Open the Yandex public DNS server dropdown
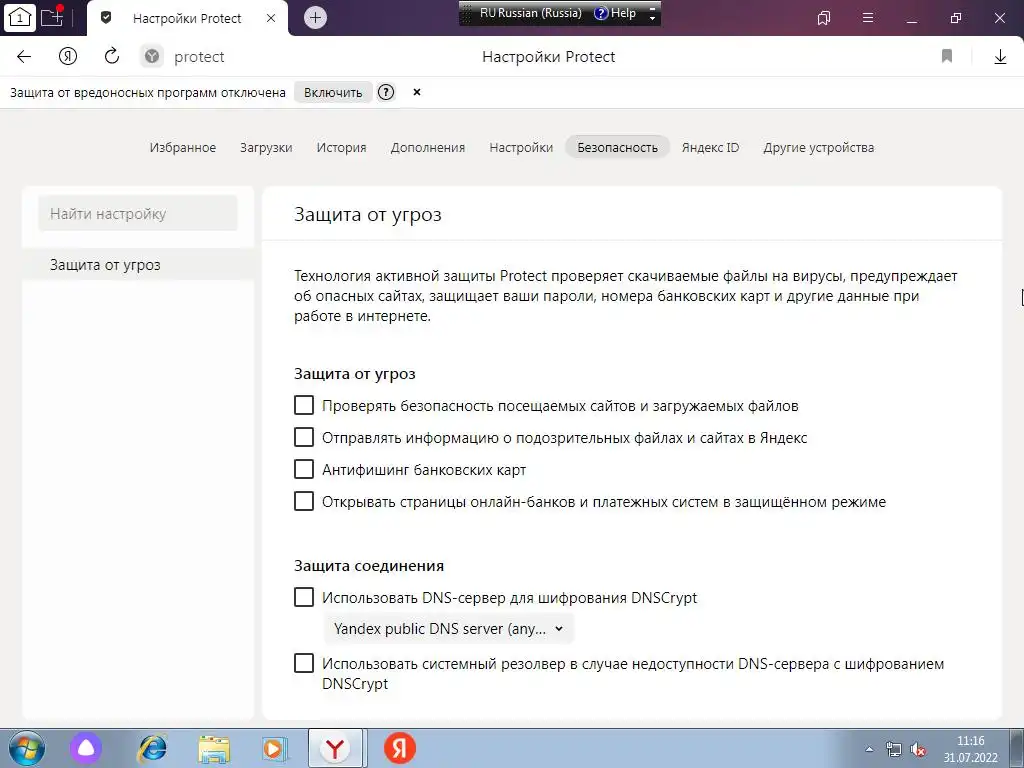1024x768 pixels. click(449, 629)
